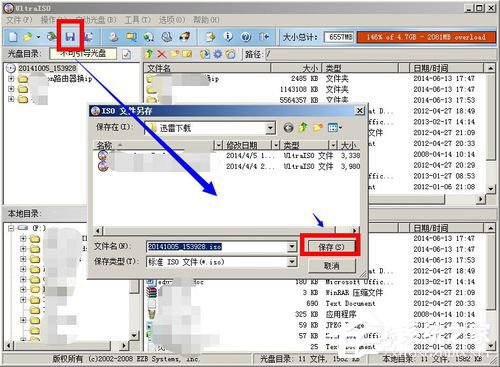Close the ISO 文件另存 dialog
This screenshot has width=500, height=367.
(x=360, y=110)
